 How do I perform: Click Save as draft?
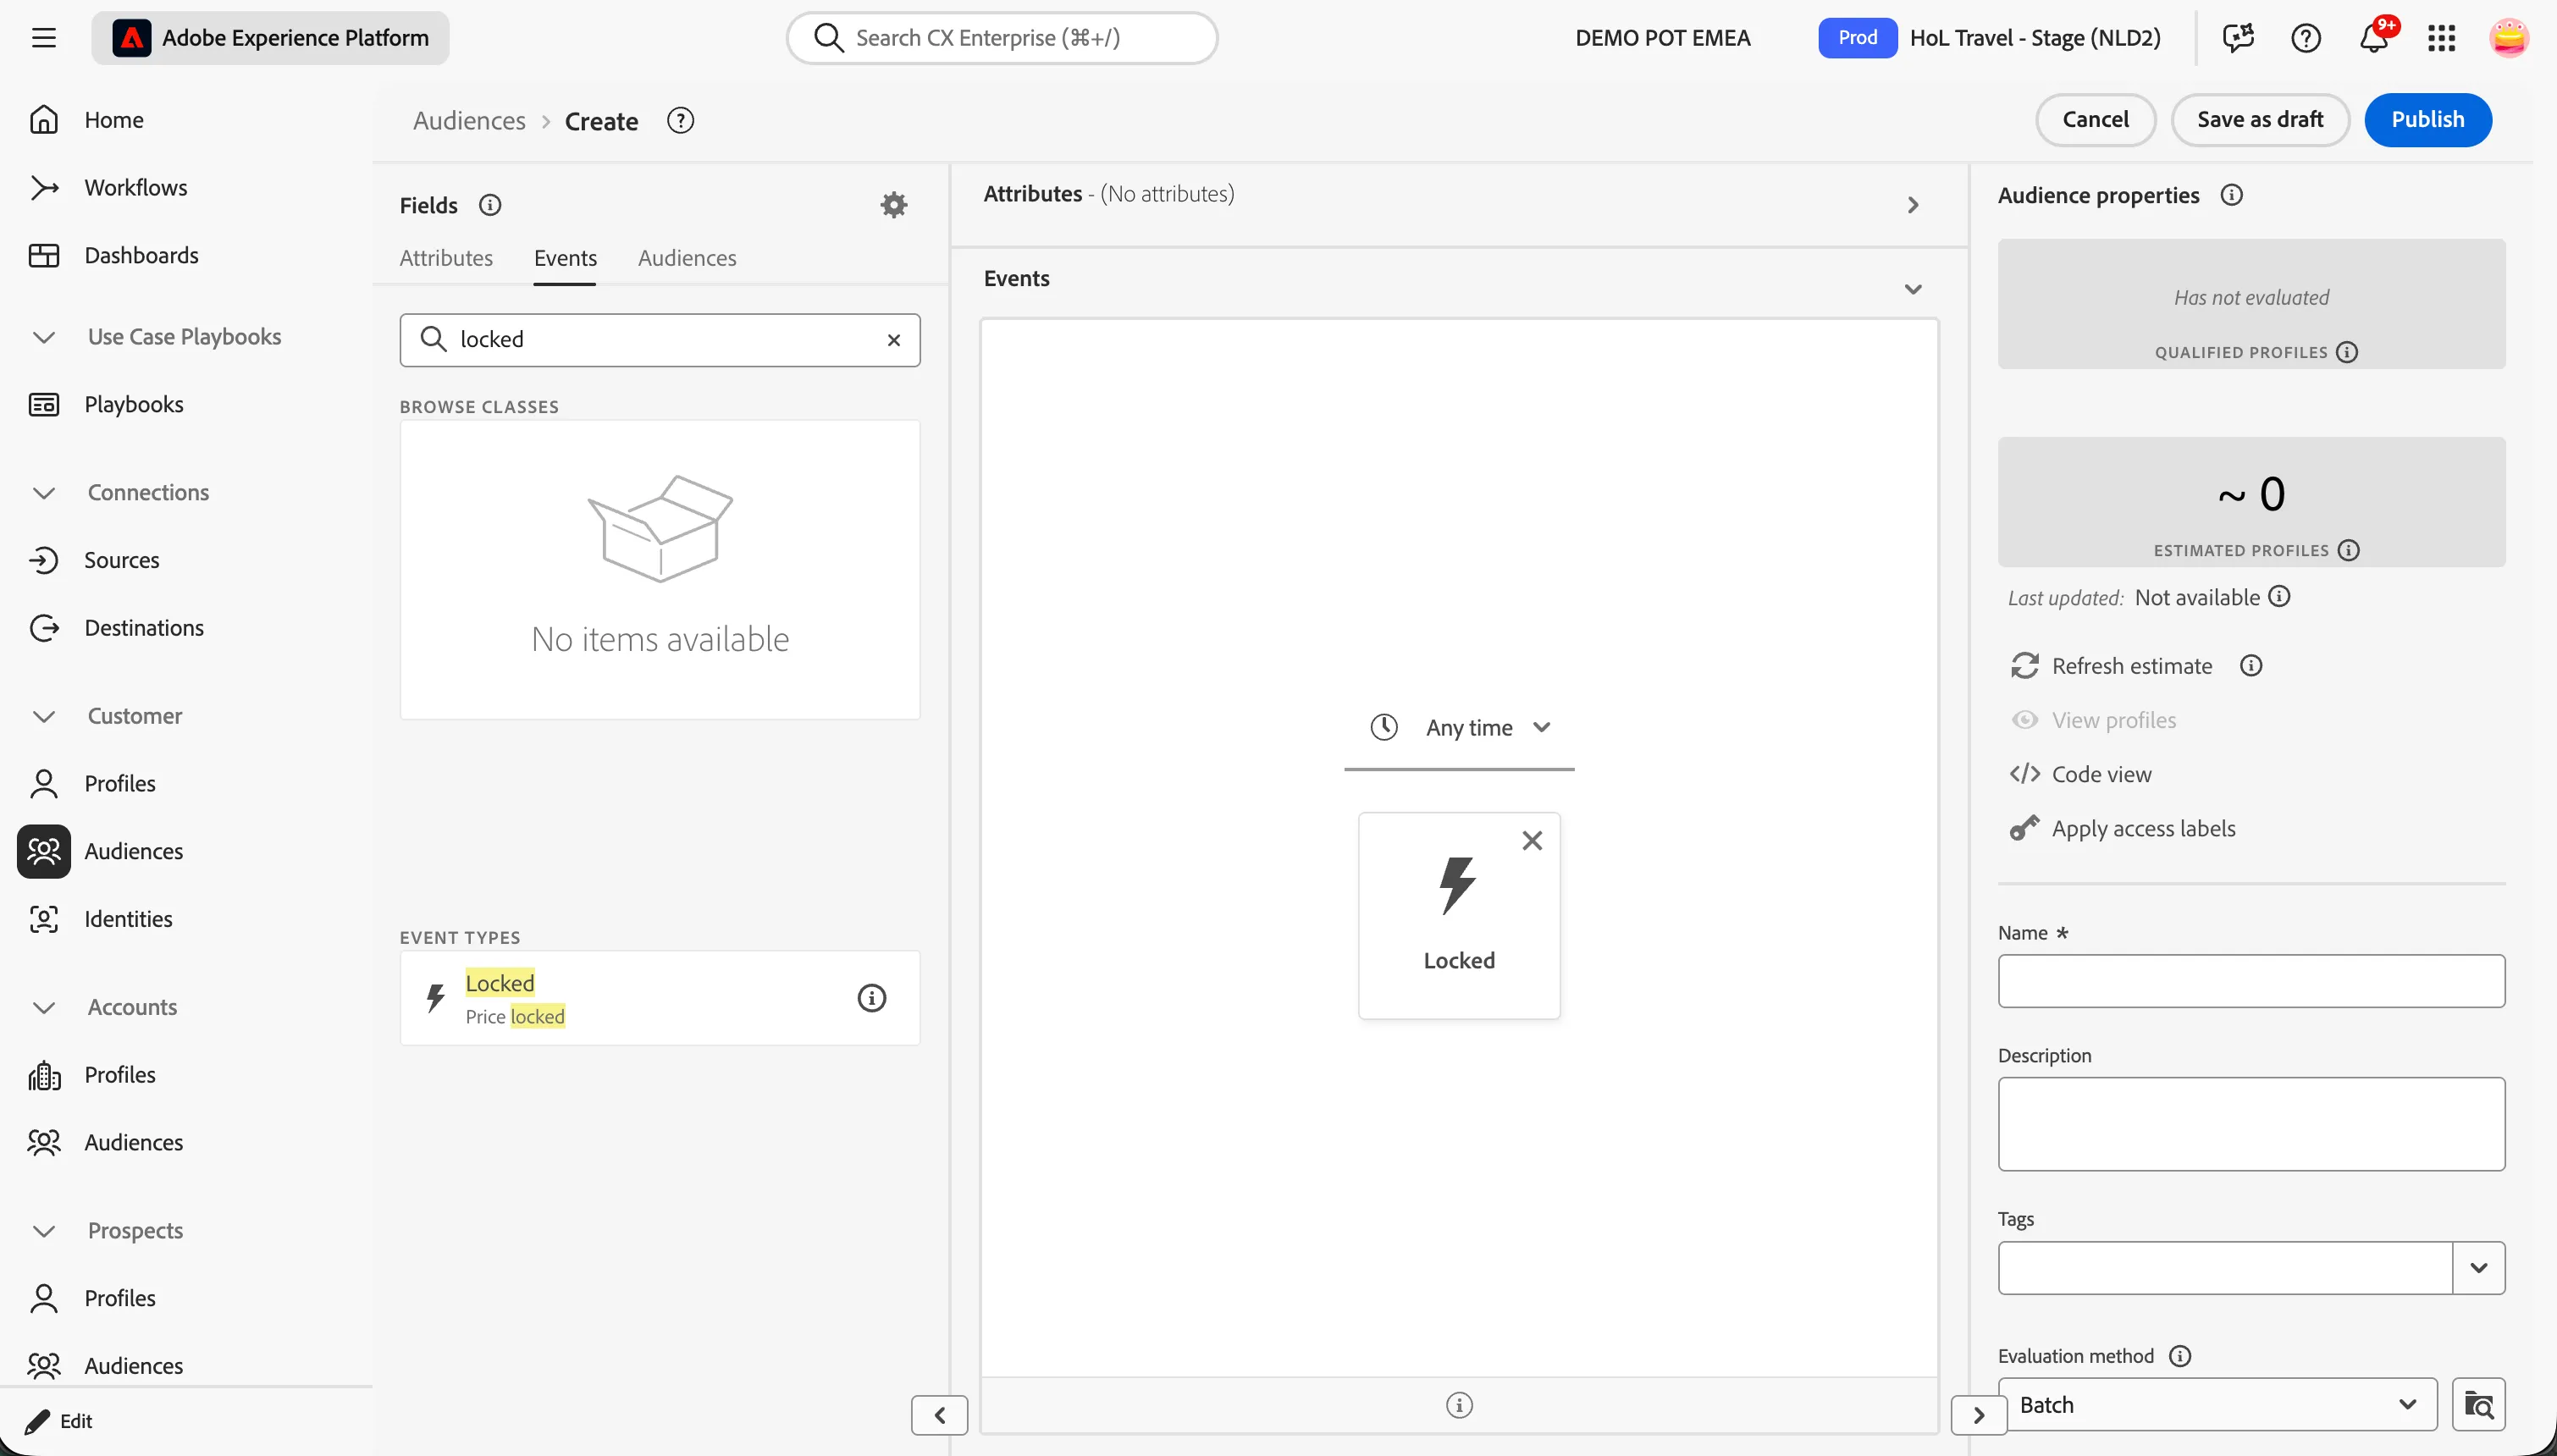click(x=2259, y=120)
